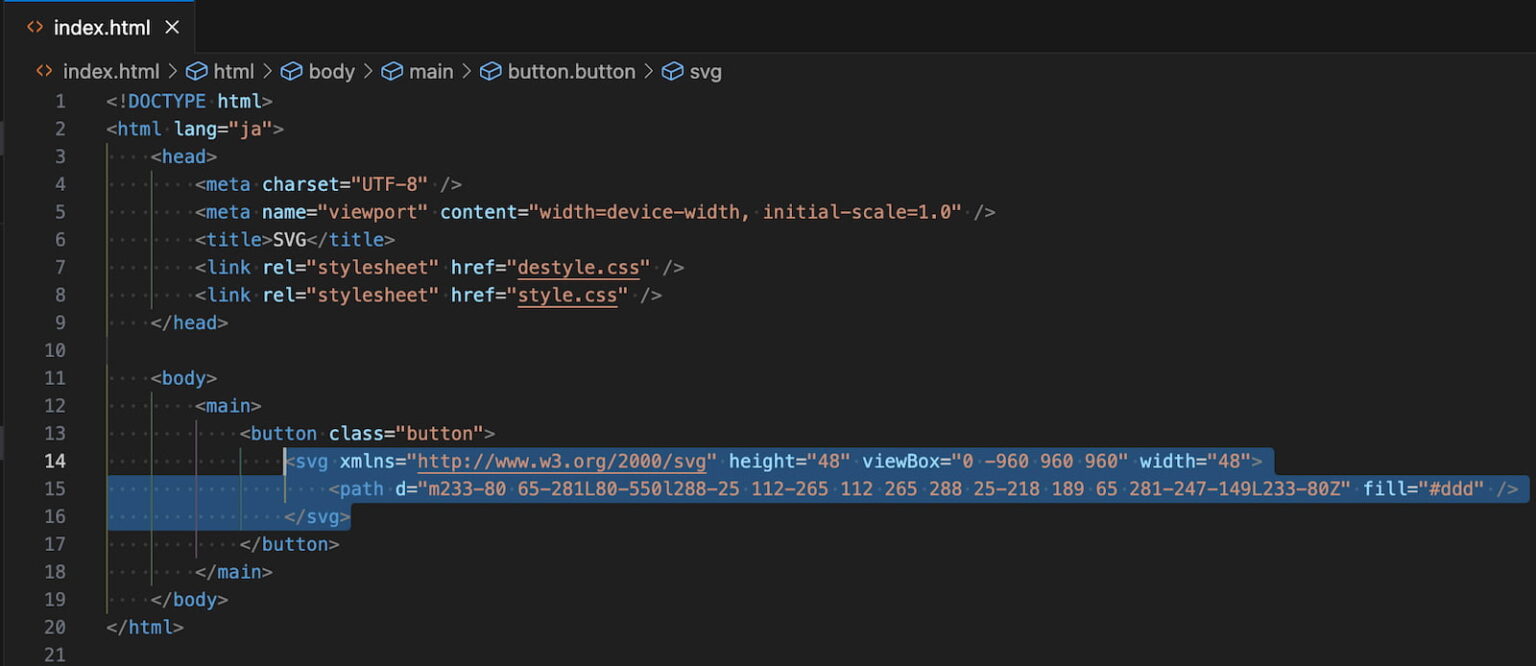
Task: Open the destyle.css stylesheet link
Action: coord(578,267)
